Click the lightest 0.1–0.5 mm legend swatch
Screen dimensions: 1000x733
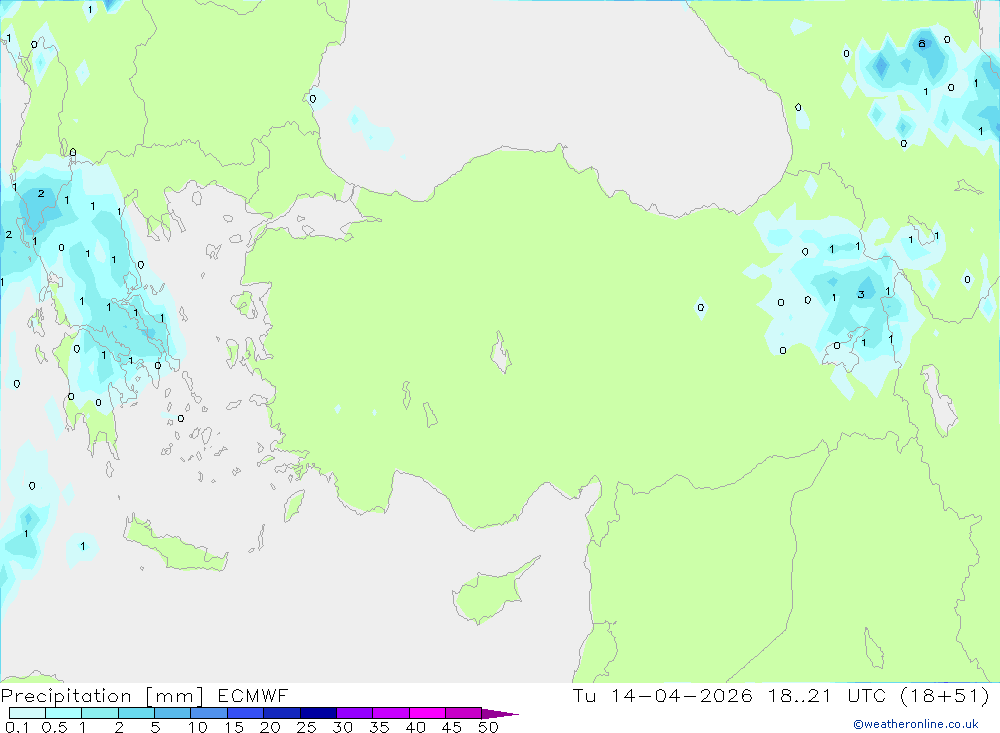[27, 713]
